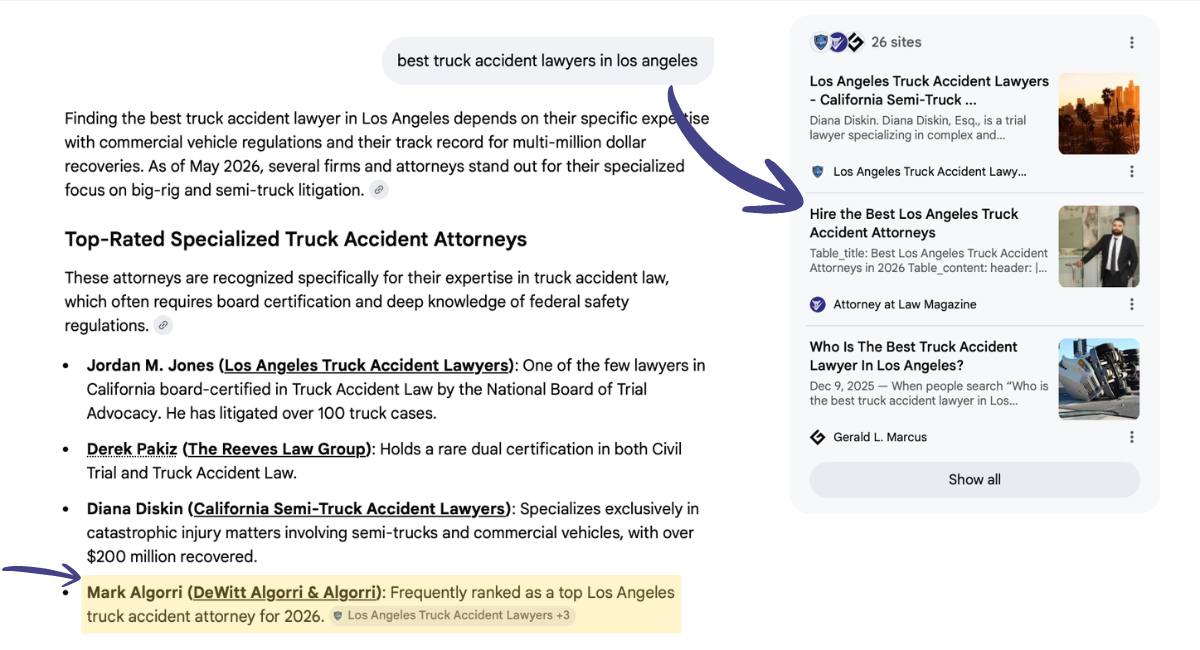Open California Semi-Truck Accident Lawyers link
1200x650 pixels.
pyautogui.click(x=350, y=509)
